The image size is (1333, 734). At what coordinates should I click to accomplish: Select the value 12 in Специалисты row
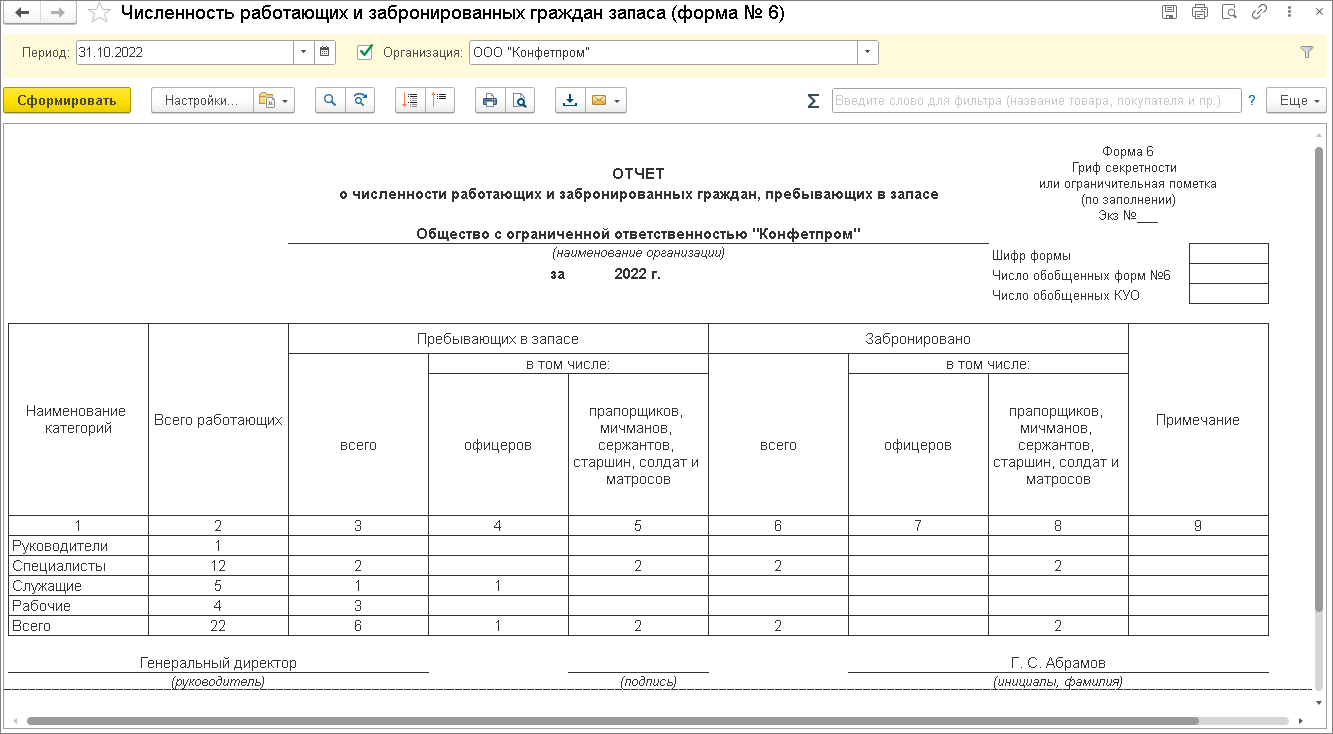[218, 566]
